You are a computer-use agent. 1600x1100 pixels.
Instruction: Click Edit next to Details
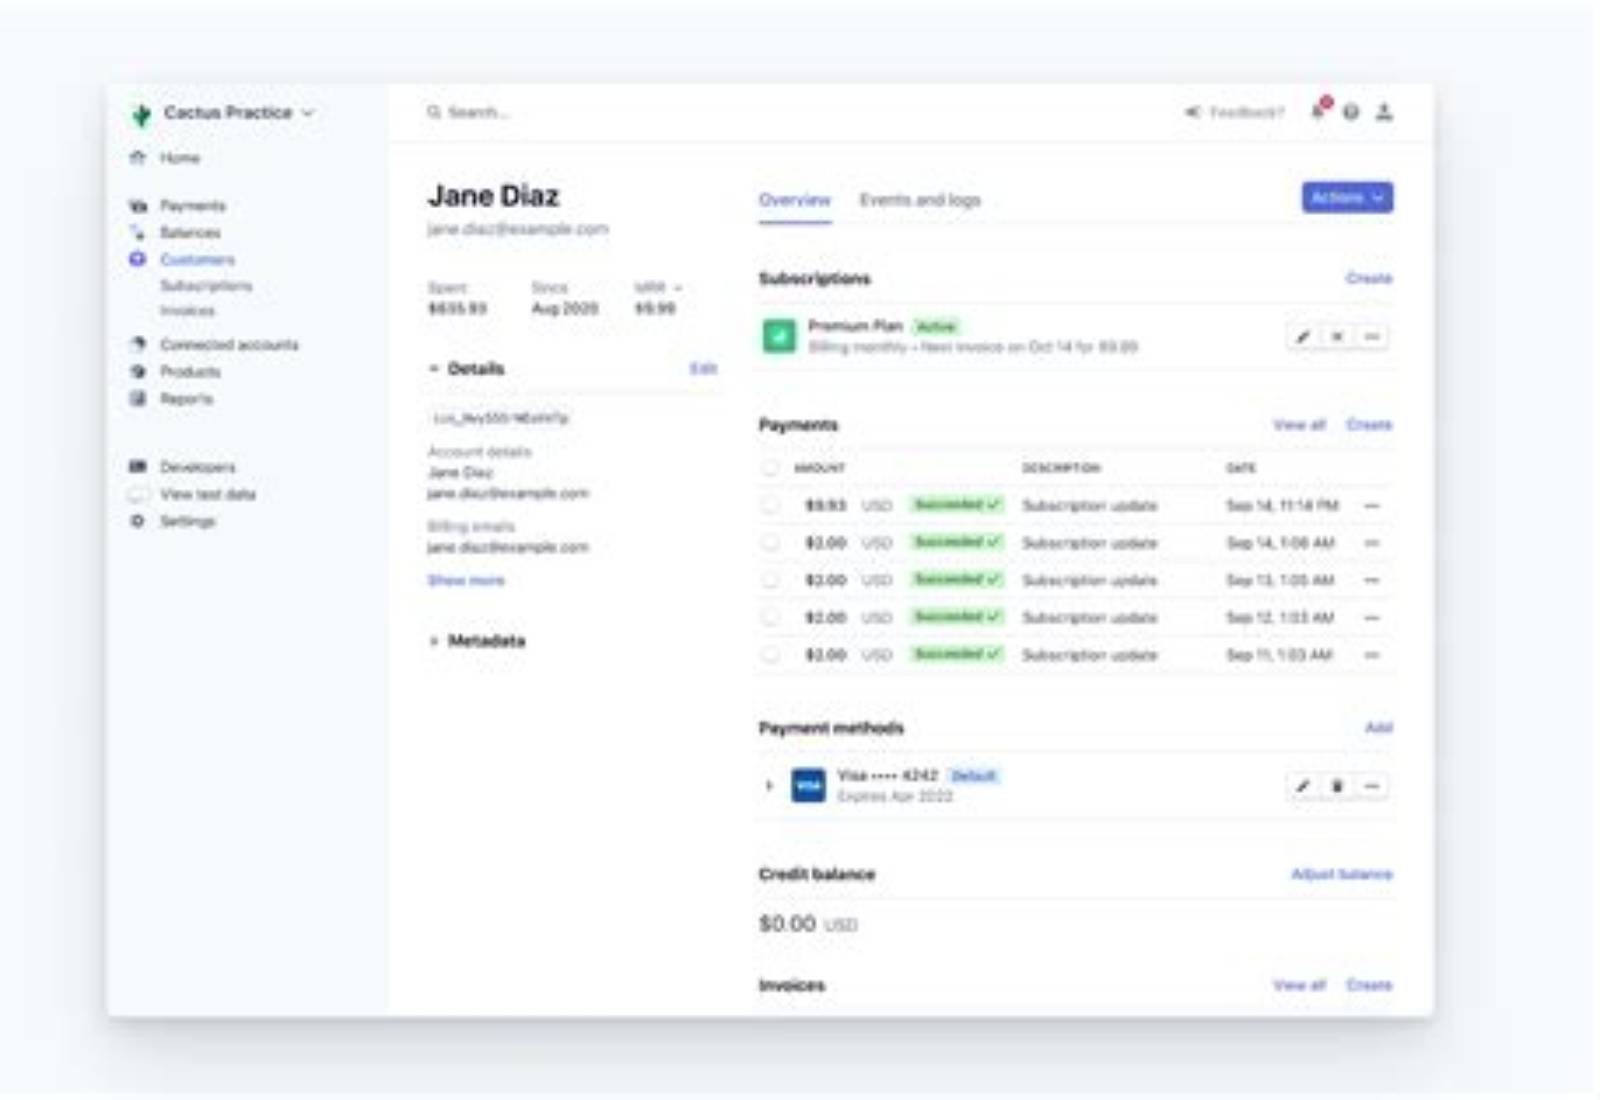(704, 368)
